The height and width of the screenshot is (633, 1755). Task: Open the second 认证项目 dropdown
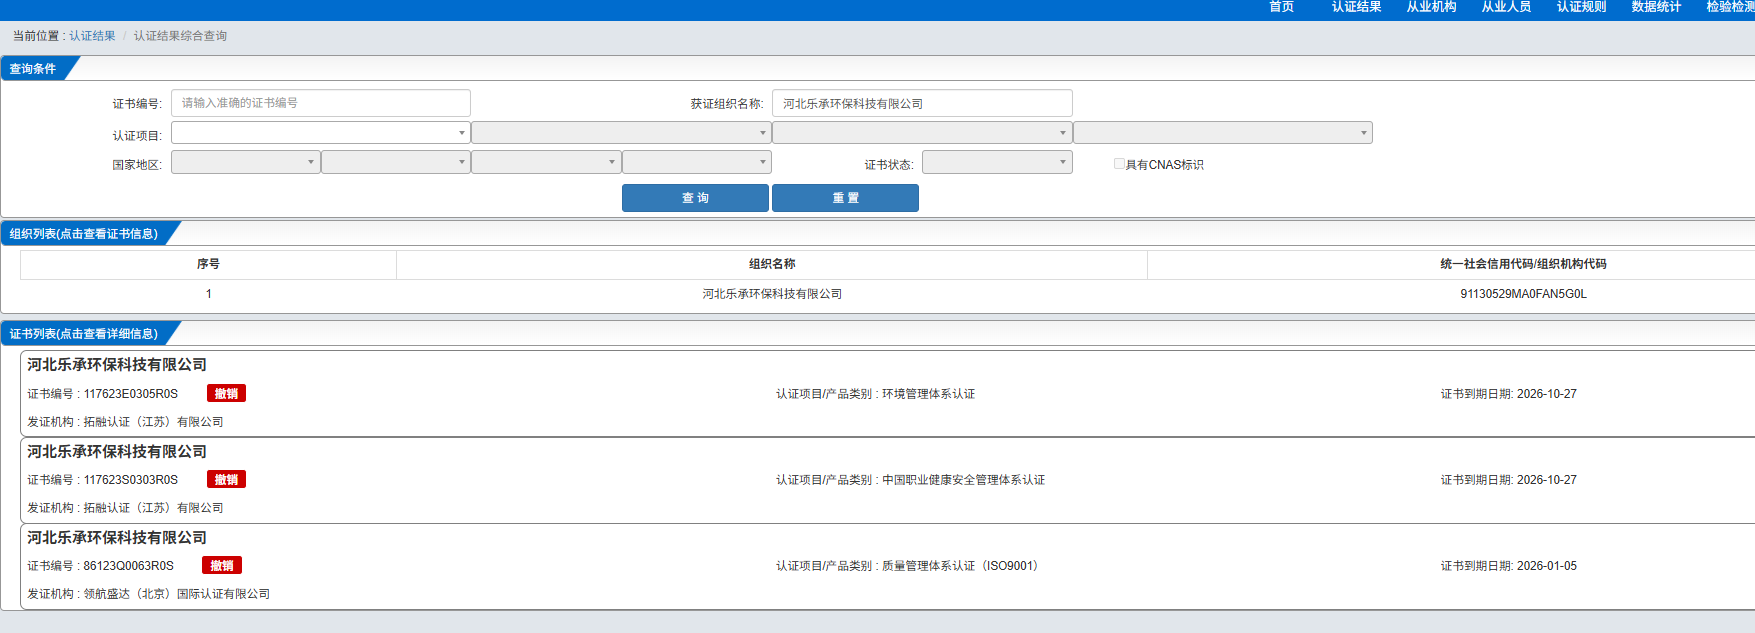pos(620,133)
